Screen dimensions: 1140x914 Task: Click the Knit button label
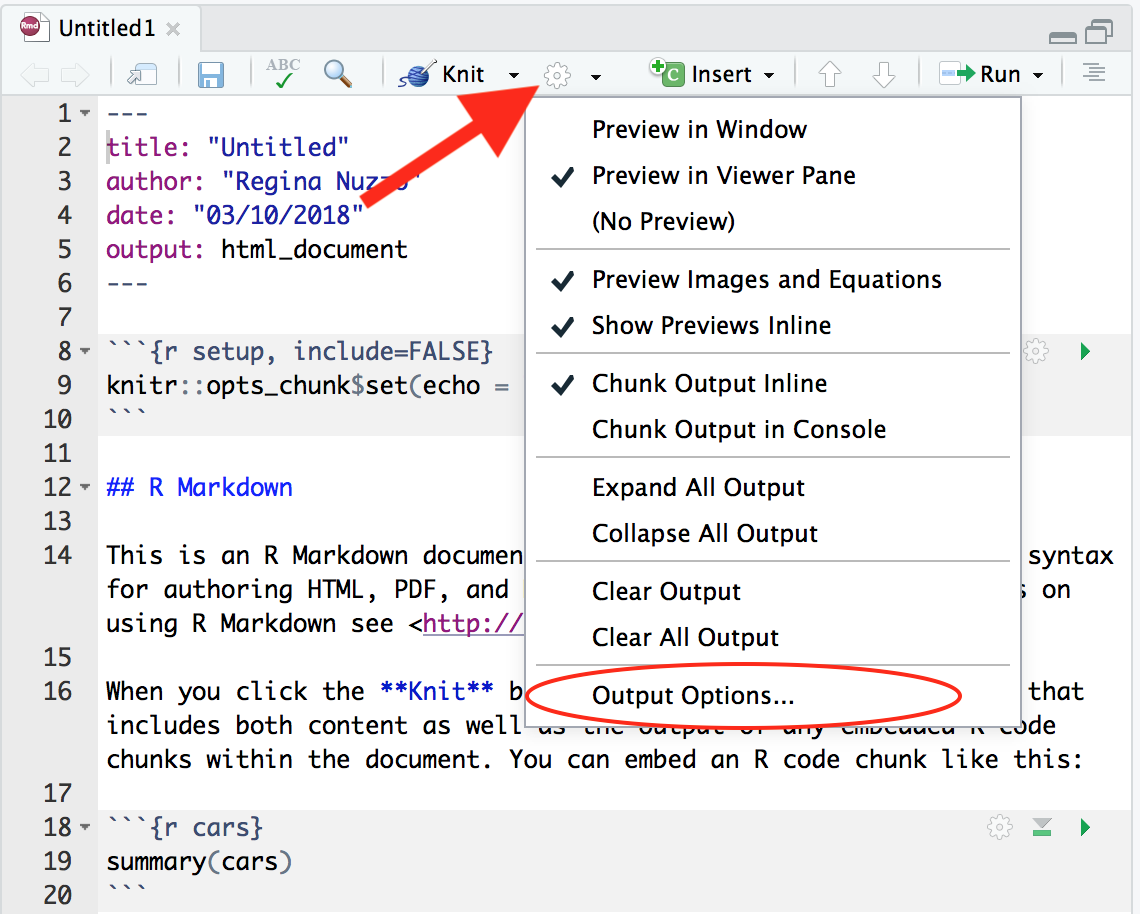[x=463, y=74]
